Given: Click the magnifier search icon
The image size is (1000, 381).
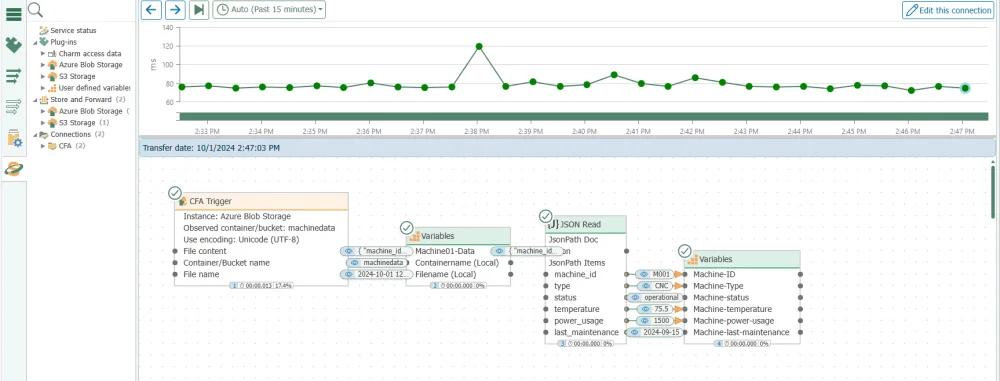Looking at the screenshot, I should pyautogui.click(x=36, y=10).
